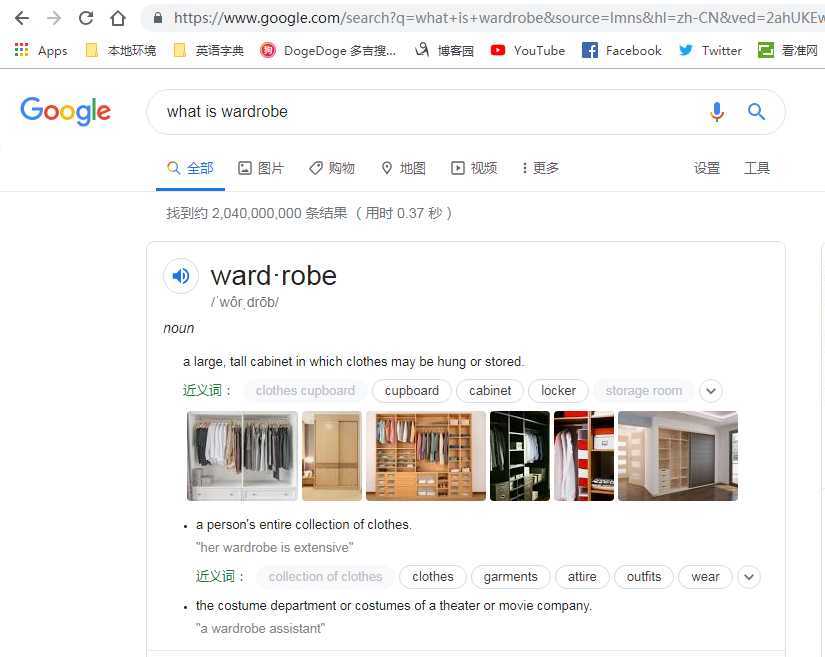Open the room with built-in wardrobe image

(678, 456)
